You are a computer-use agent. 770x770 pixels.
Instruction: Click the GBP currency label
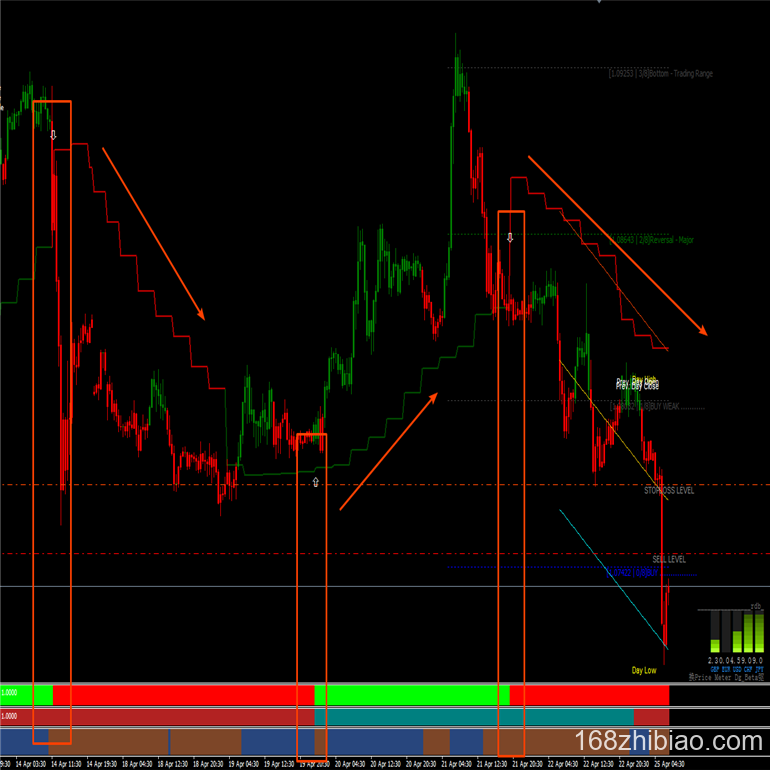tap(715, 669)
